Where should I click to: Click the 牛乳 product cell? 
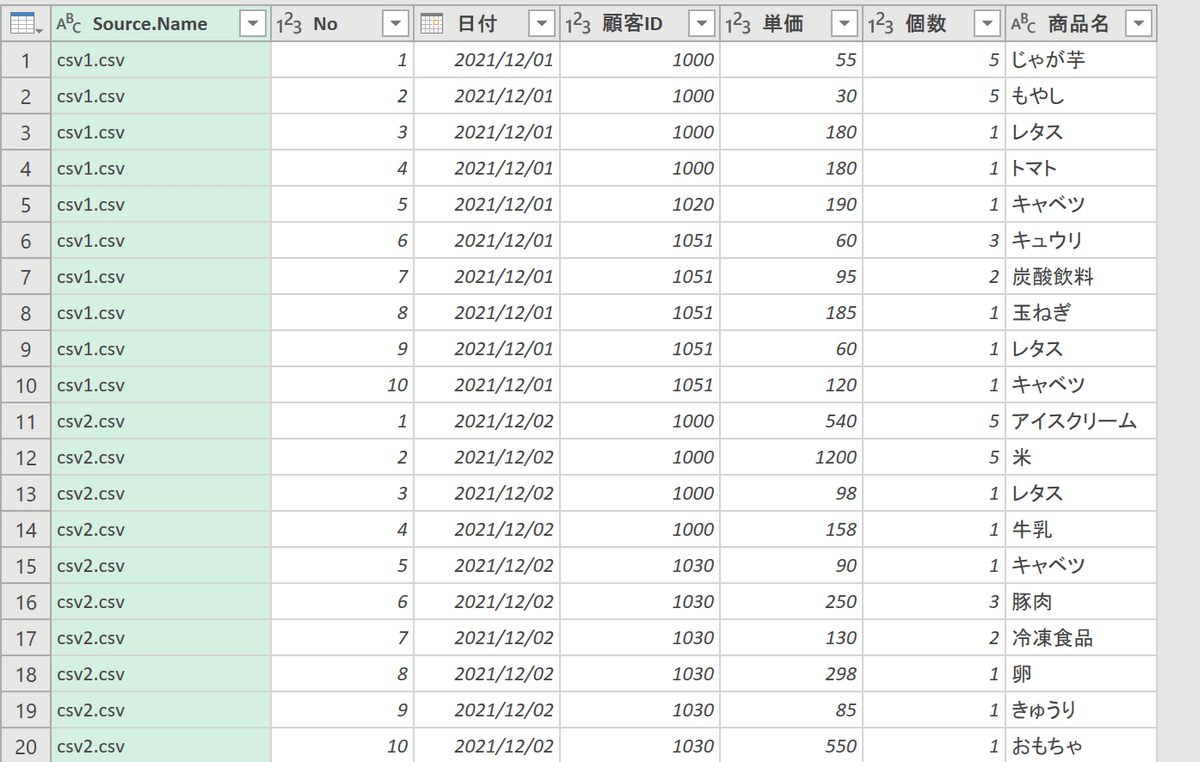click(1080, 529)
